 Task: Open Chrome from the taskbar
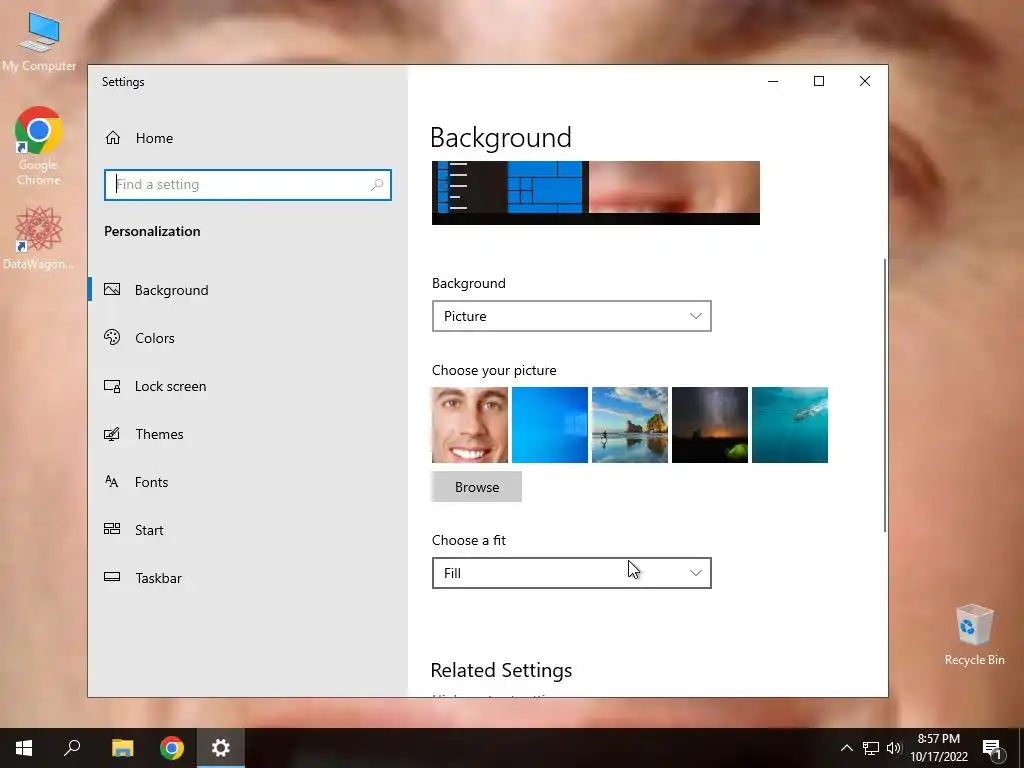click(172, 748)
